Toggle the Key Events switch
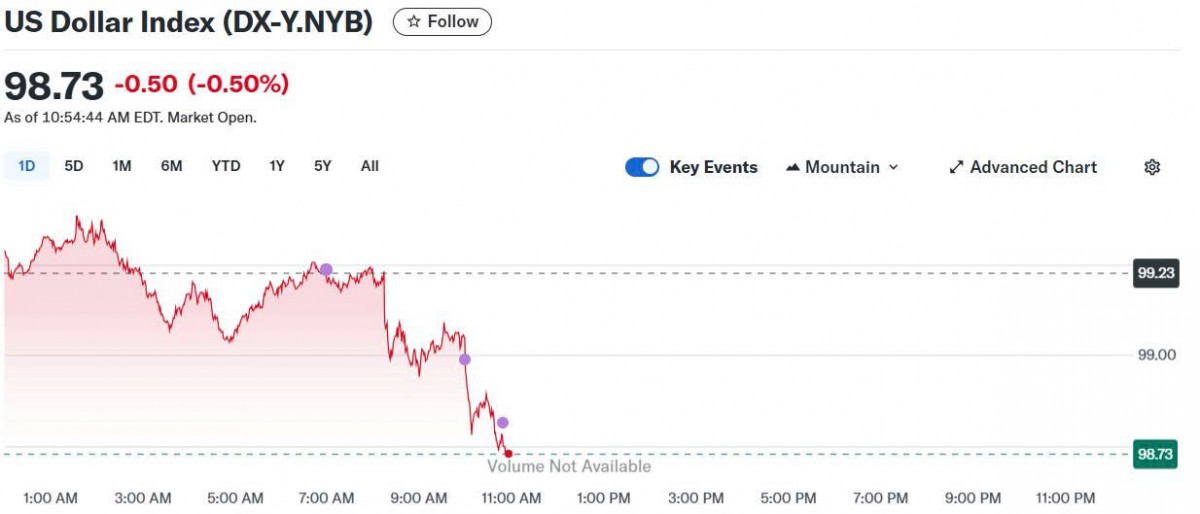 [642, 167]
